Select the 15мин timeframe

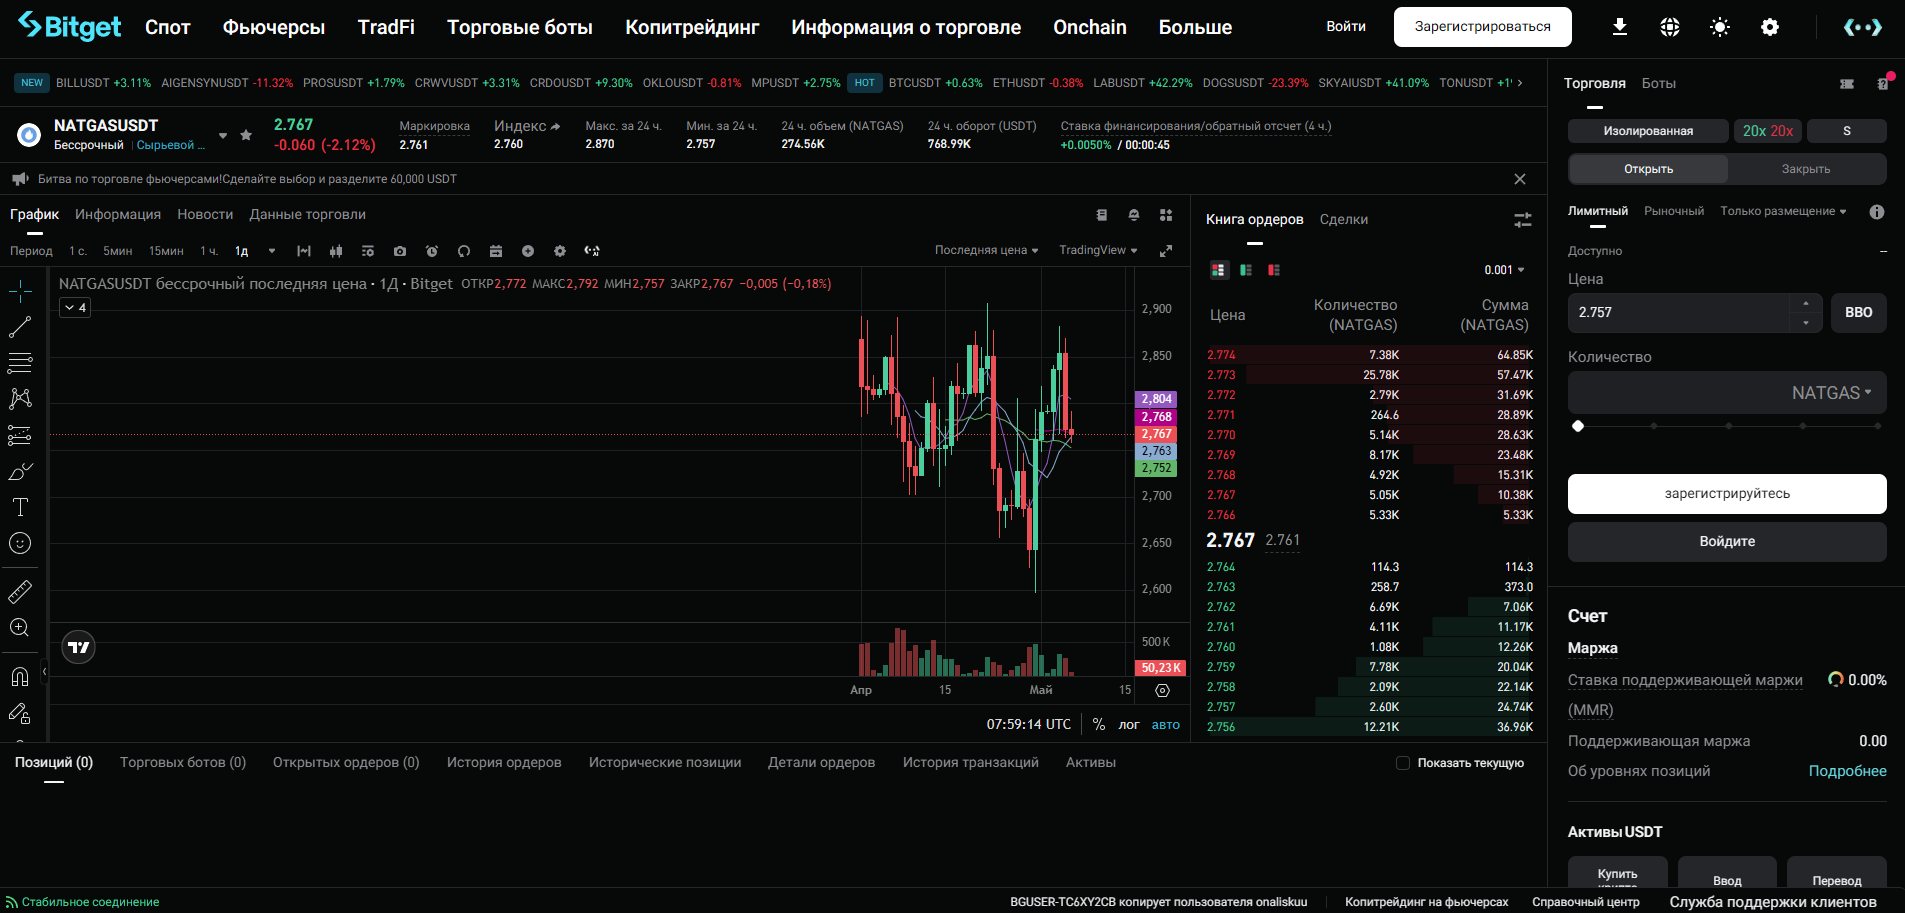click(166, 251)
